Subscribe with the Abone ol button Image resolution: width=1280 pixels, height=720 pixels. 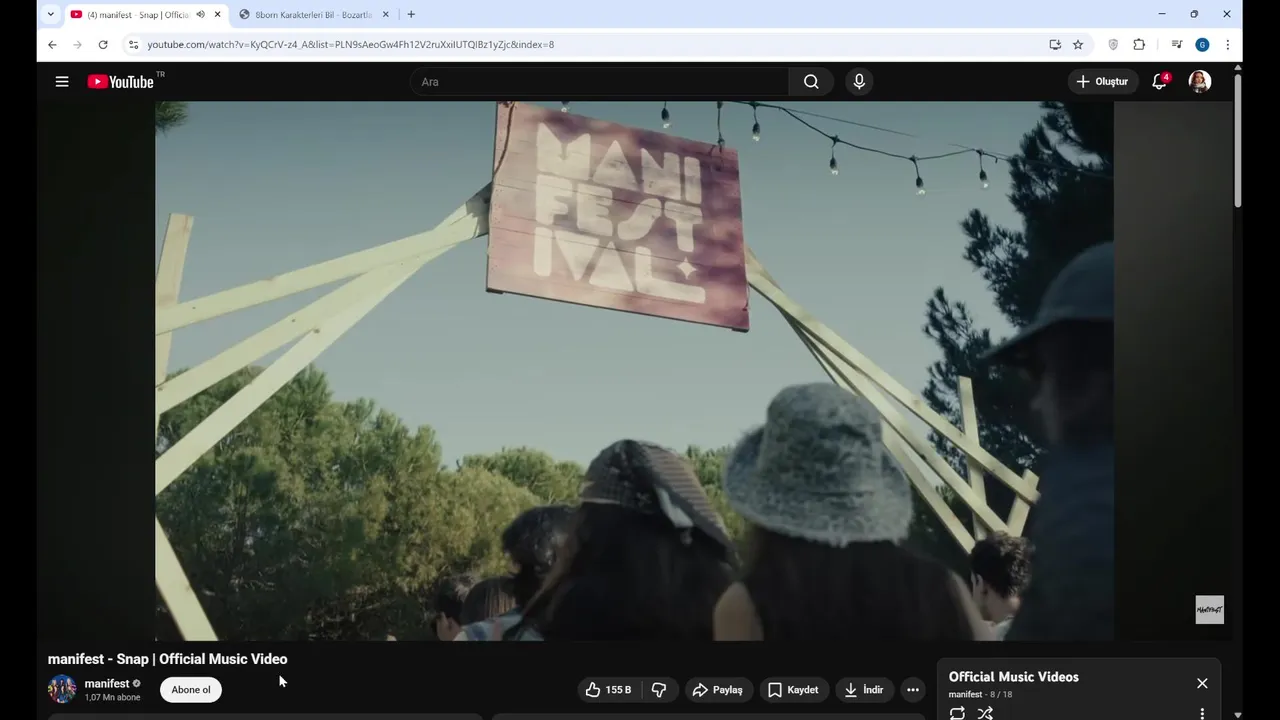pyautogui.click(x=191, y=690)
